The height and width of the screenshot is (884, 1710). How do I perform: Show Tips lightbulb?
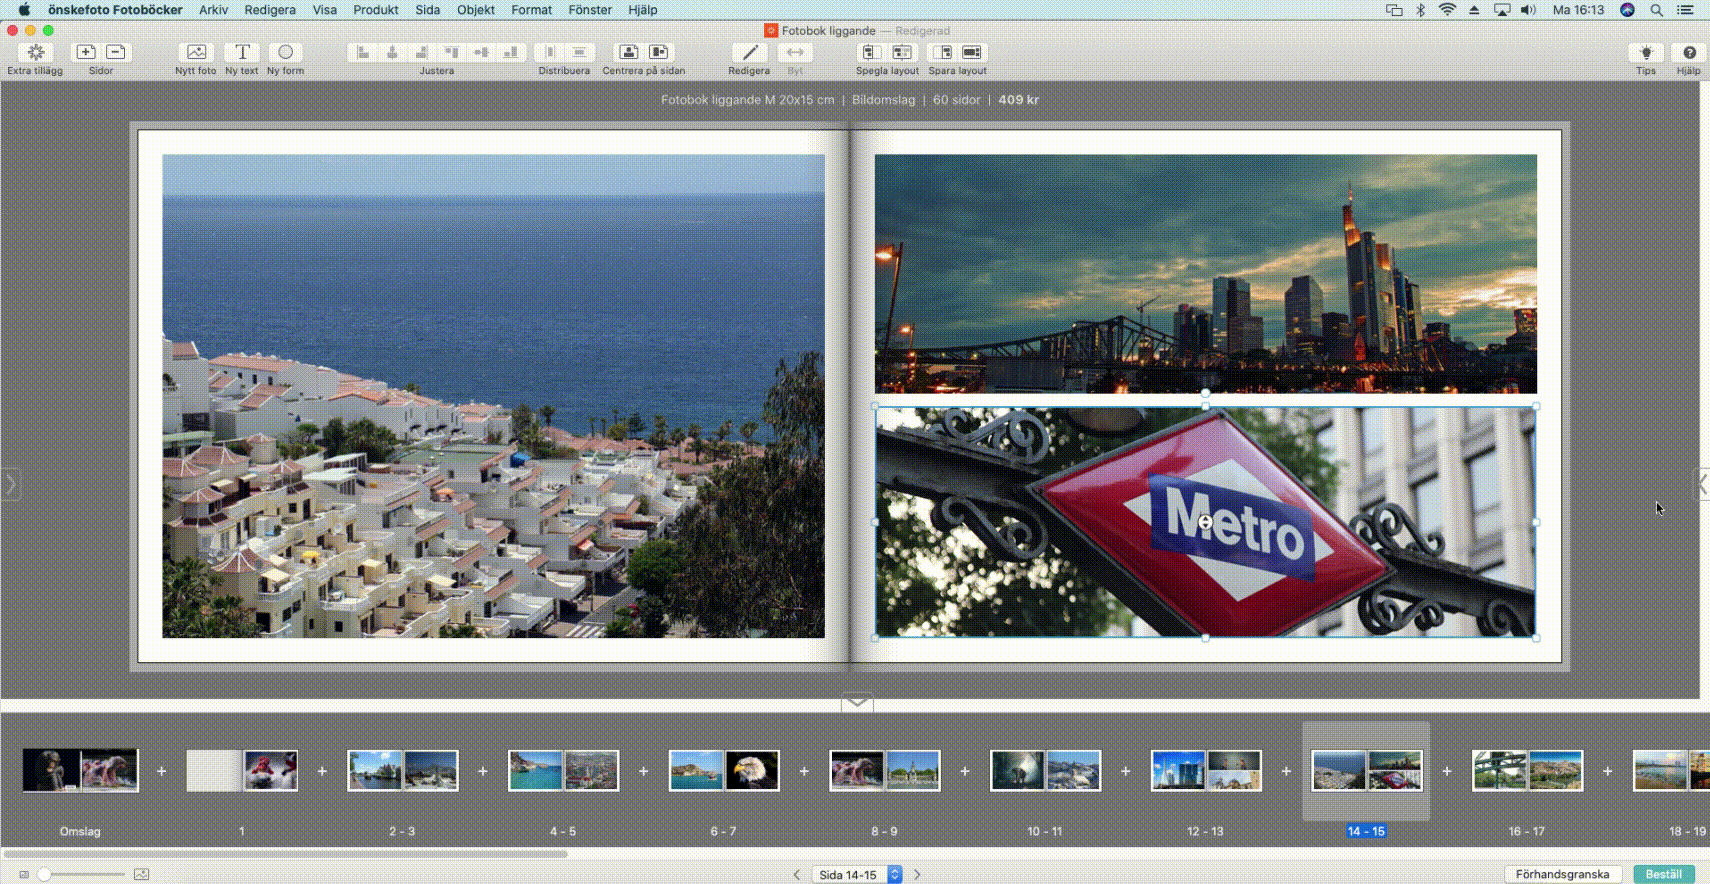tap(1646, 53)
